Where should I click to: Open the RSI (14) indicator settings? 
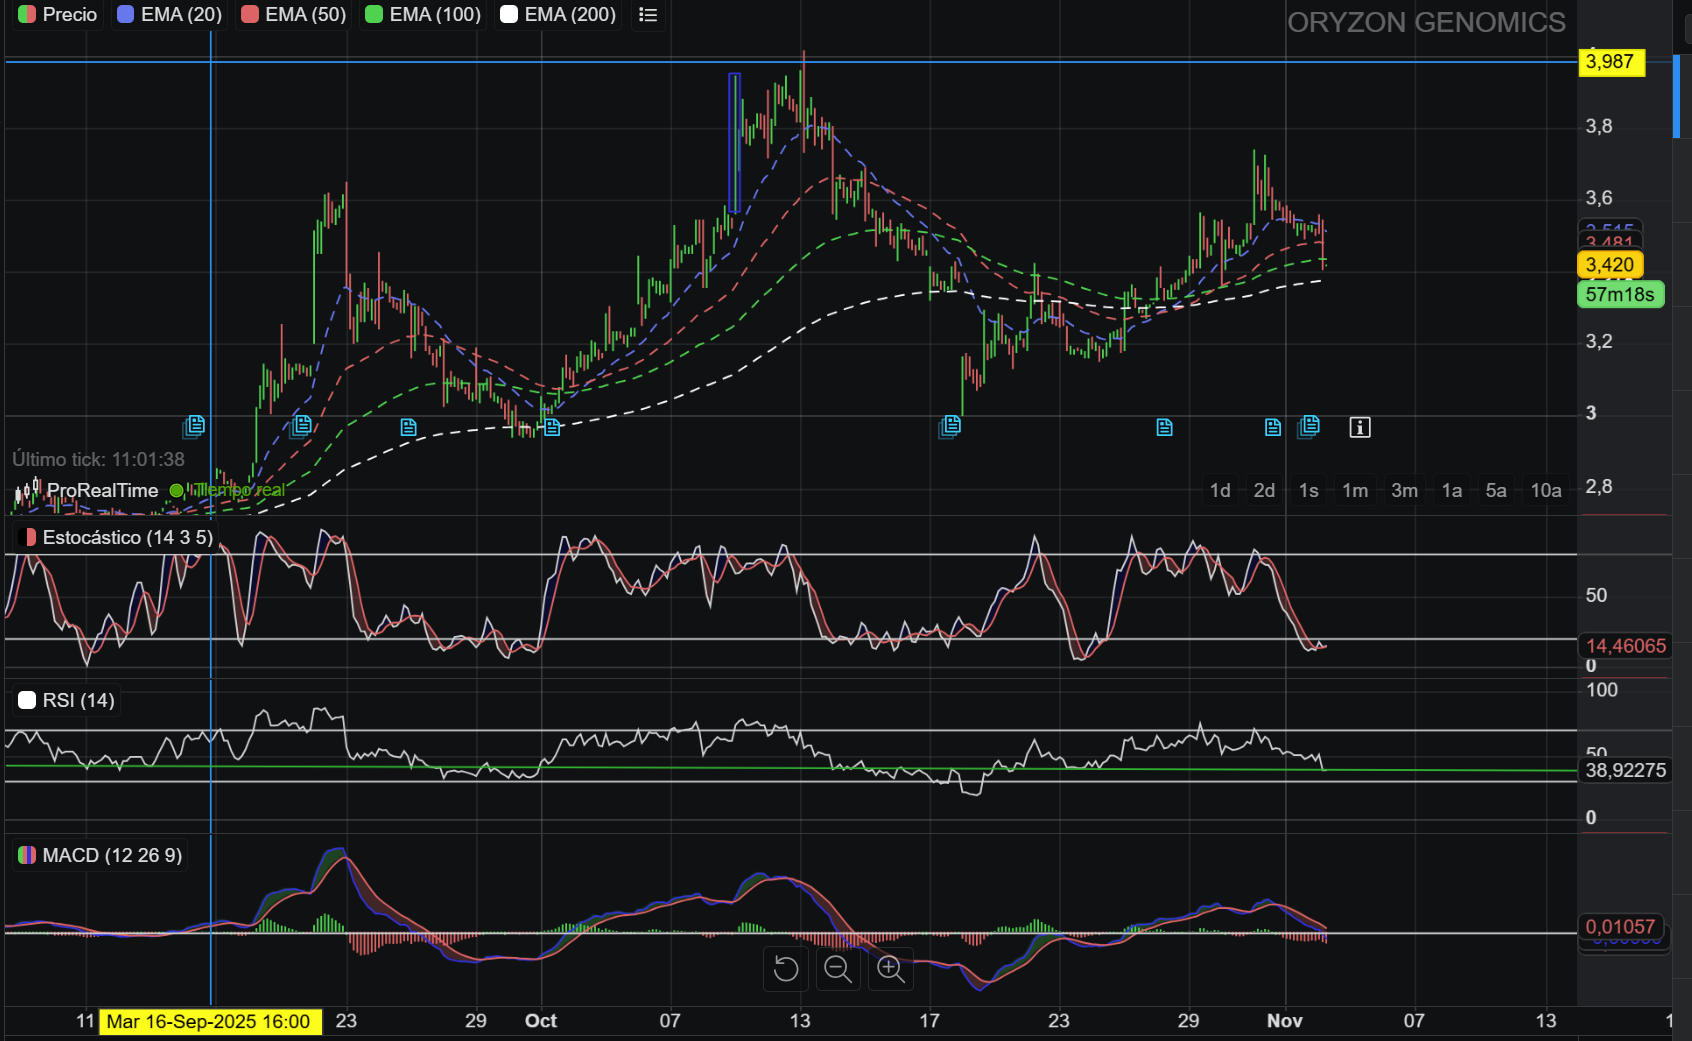tap(67, 701)
